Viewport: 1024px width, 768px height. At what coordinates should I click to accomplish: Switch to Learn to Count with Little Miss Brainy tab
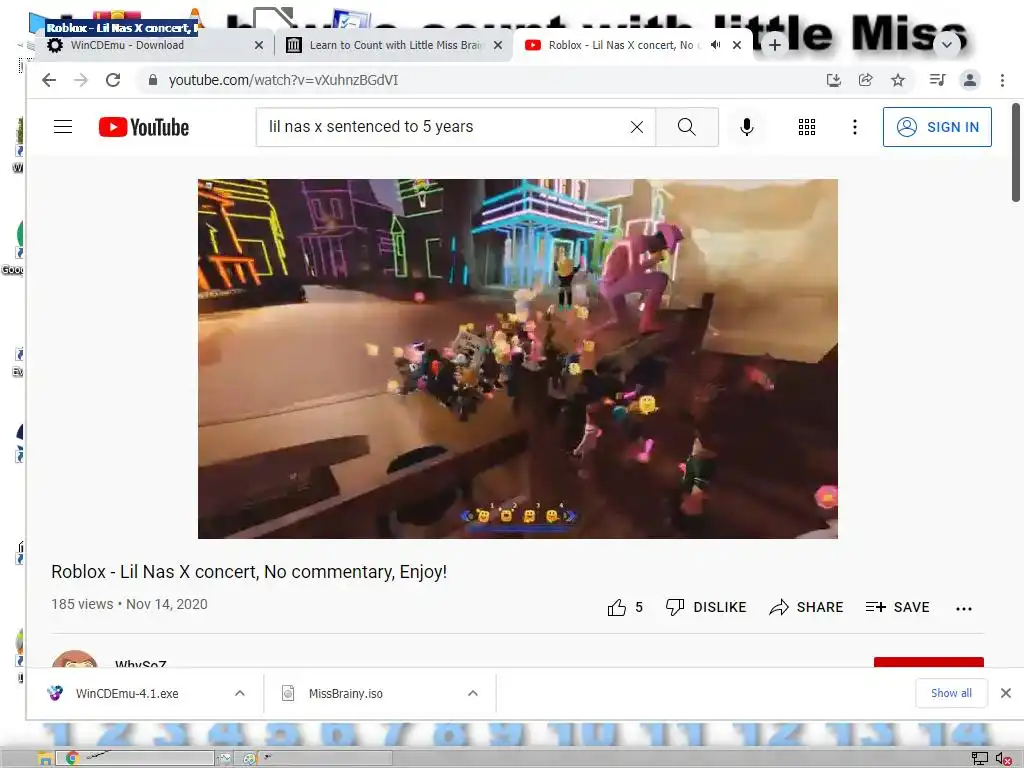tap(395, 45)
